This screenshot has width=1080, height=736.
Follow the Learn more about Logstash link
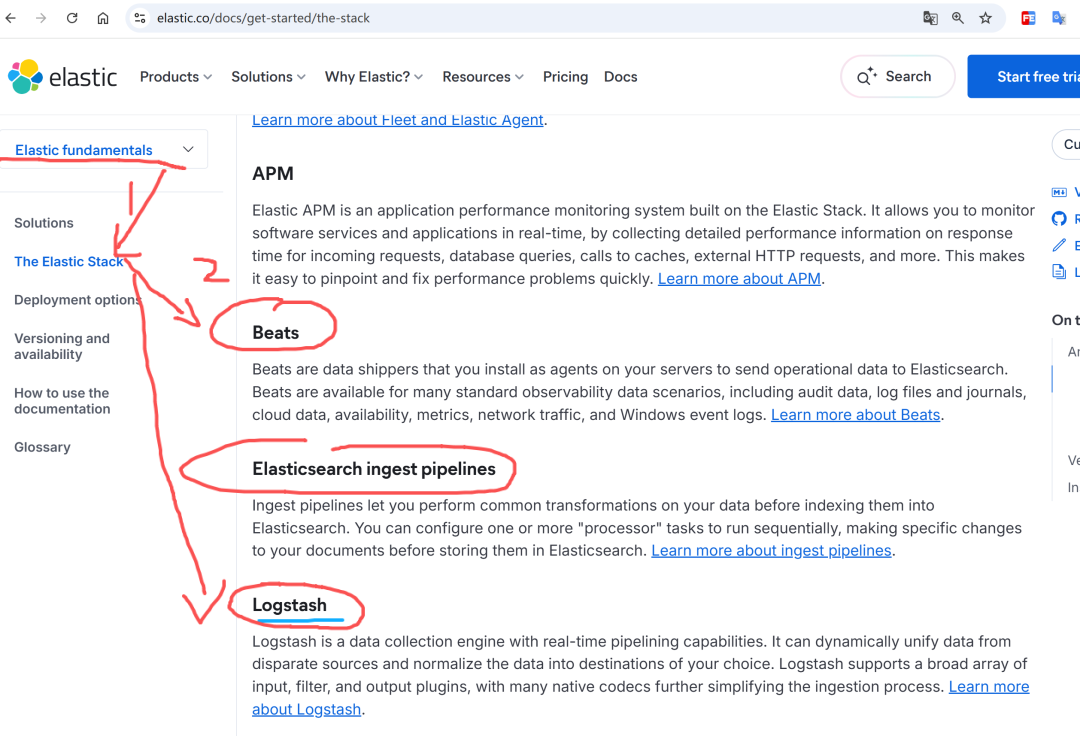point(989,687)
